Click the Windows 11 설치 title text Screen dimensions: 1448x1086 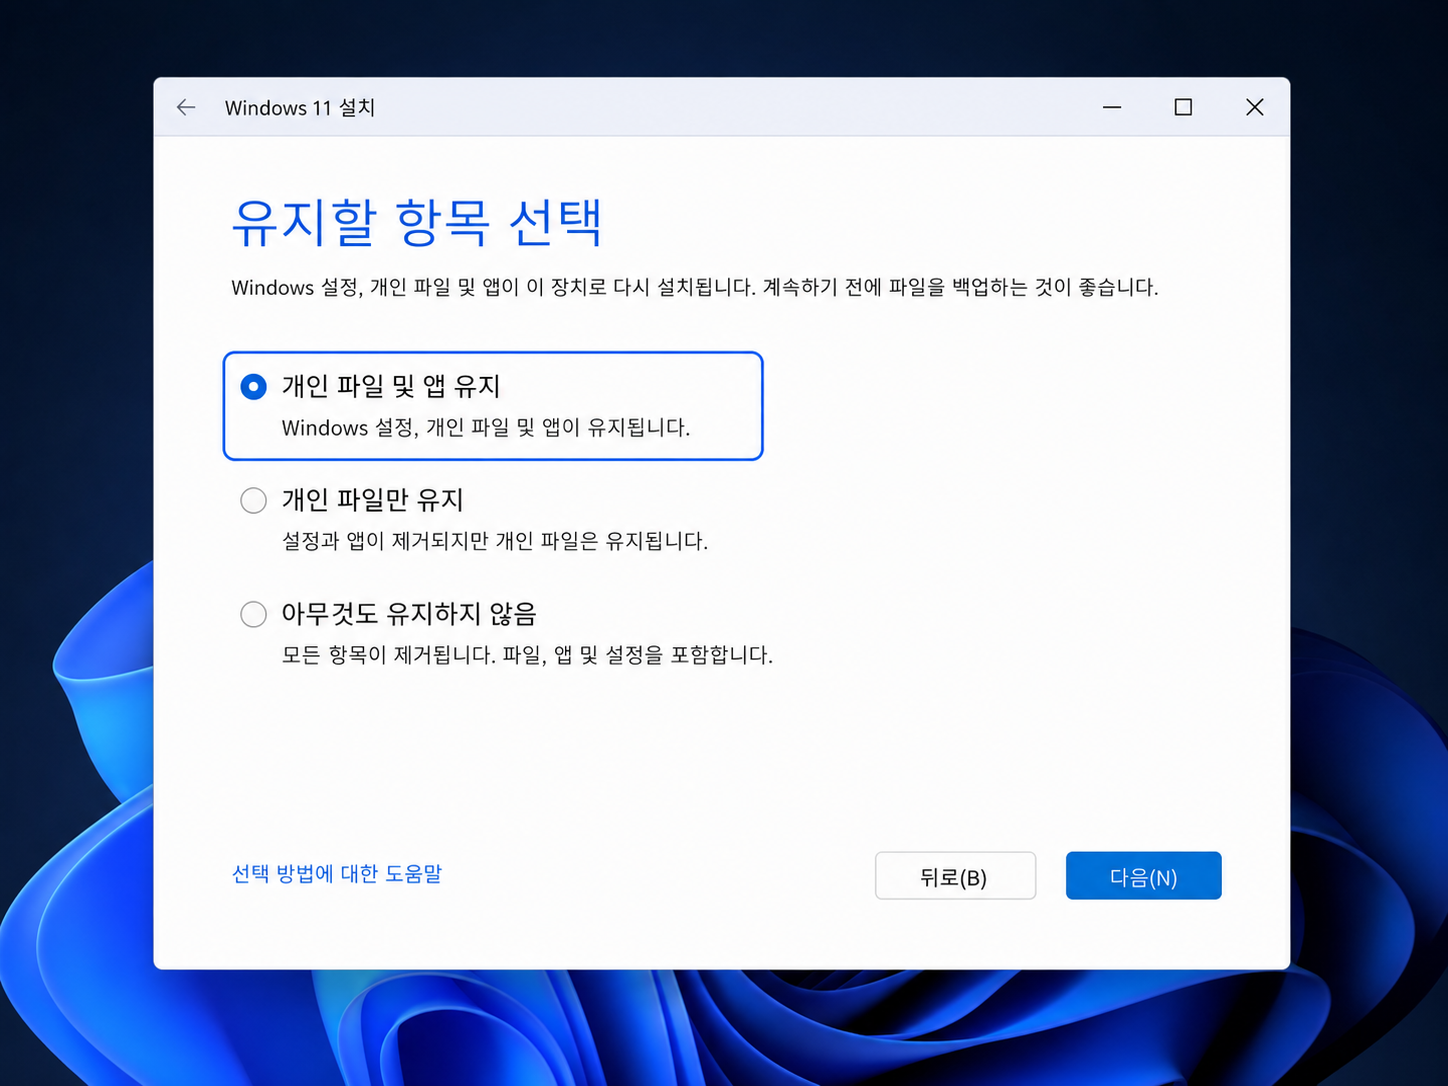pyautogui.click(x=300, y=108)
